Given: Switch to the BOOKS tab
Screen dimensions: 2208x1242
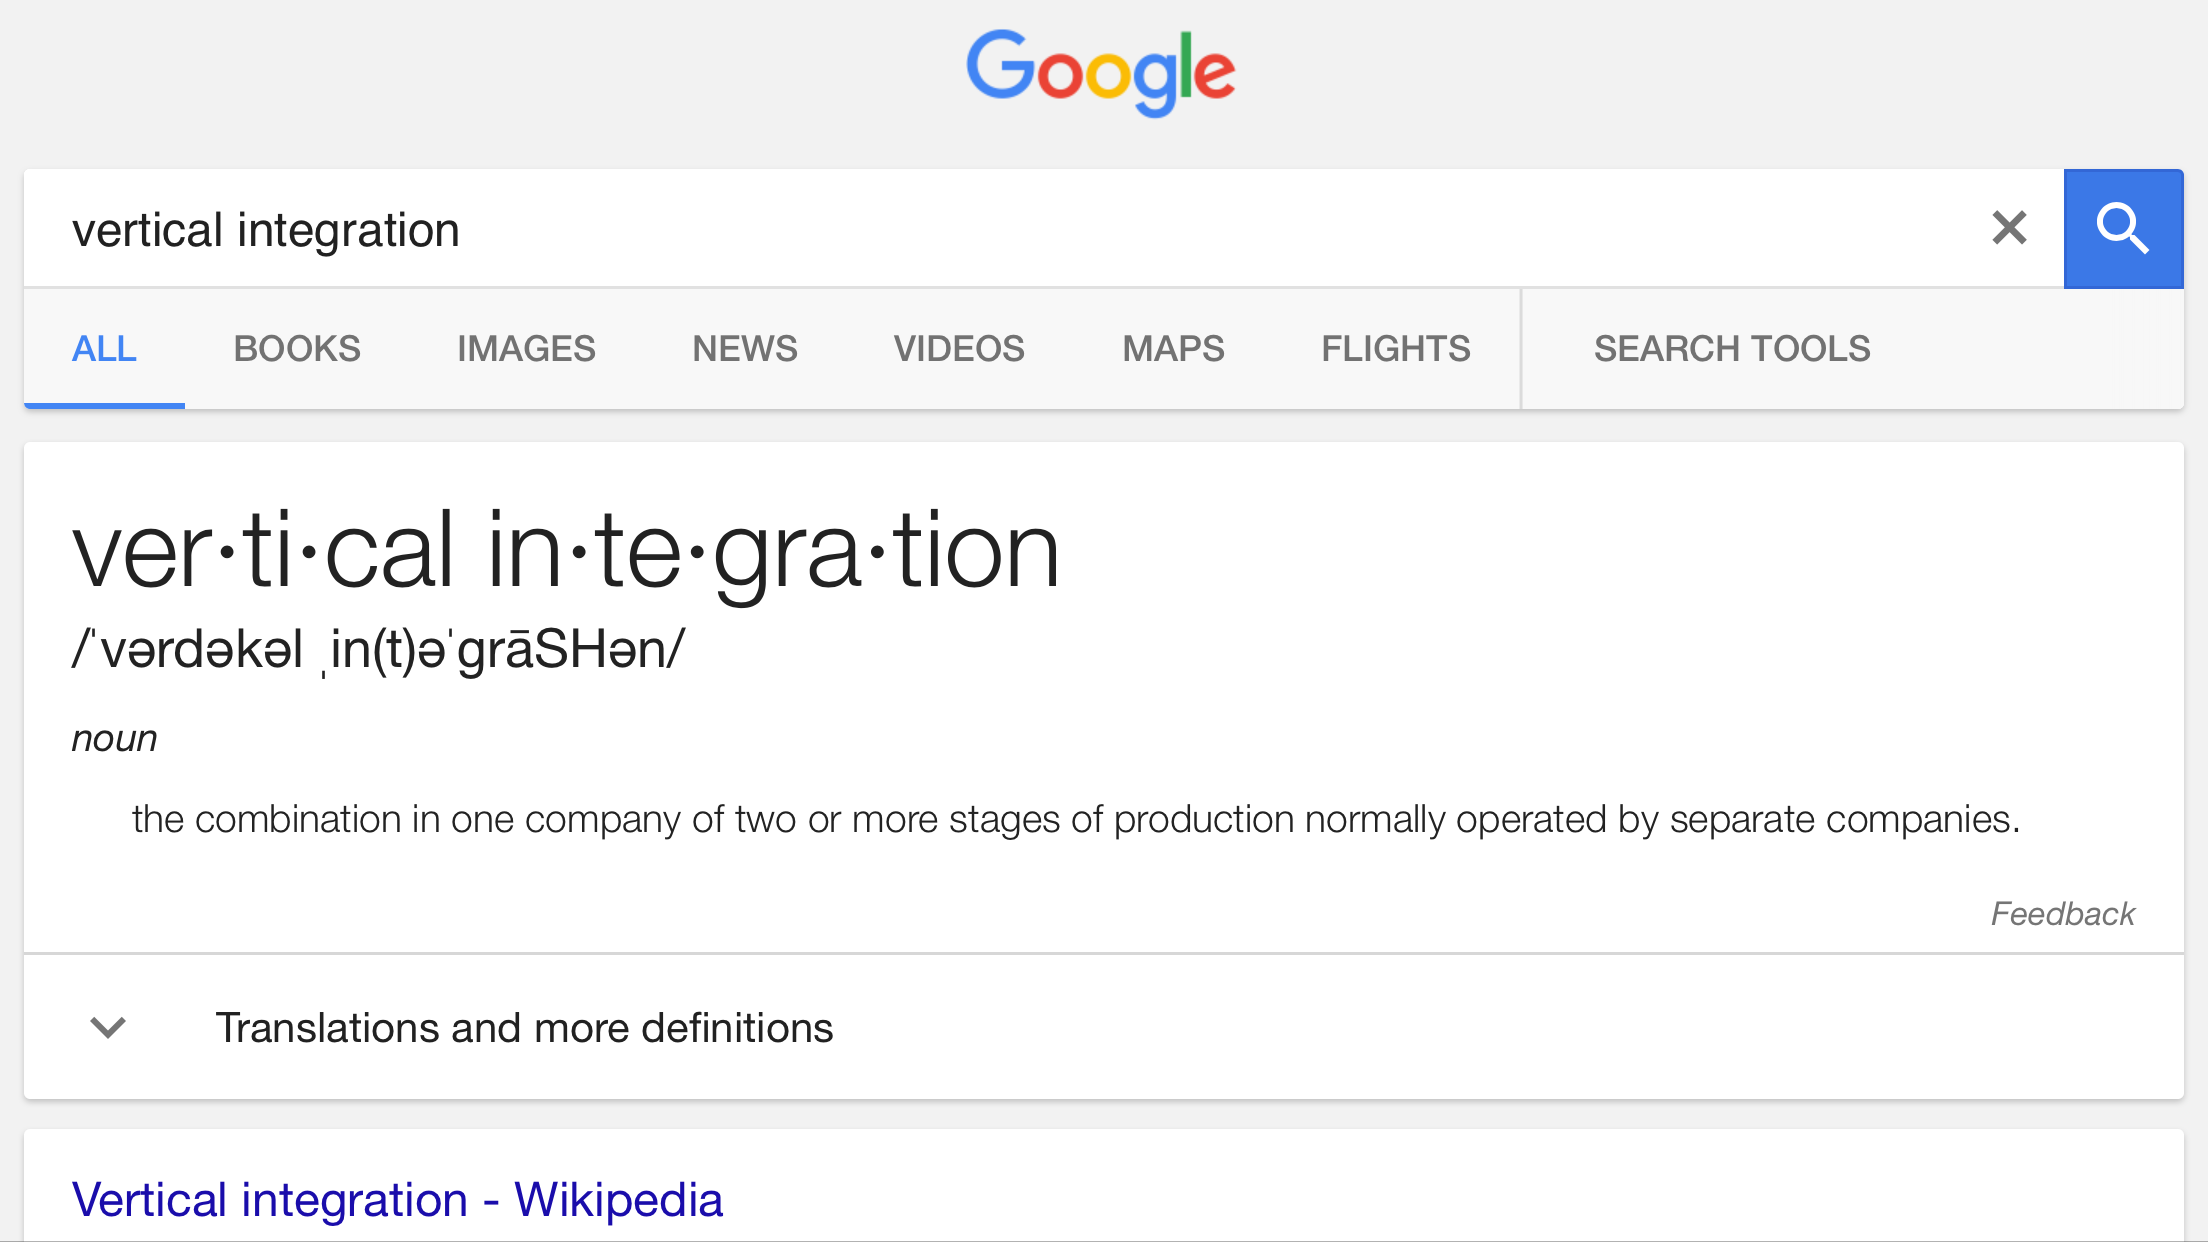Looking at the screenshot, I should coord(297,349).
